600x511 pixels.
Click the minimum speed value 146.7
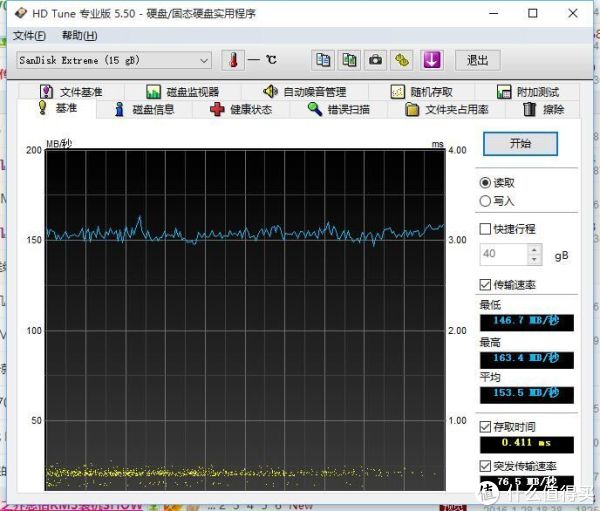click(527, 322)
